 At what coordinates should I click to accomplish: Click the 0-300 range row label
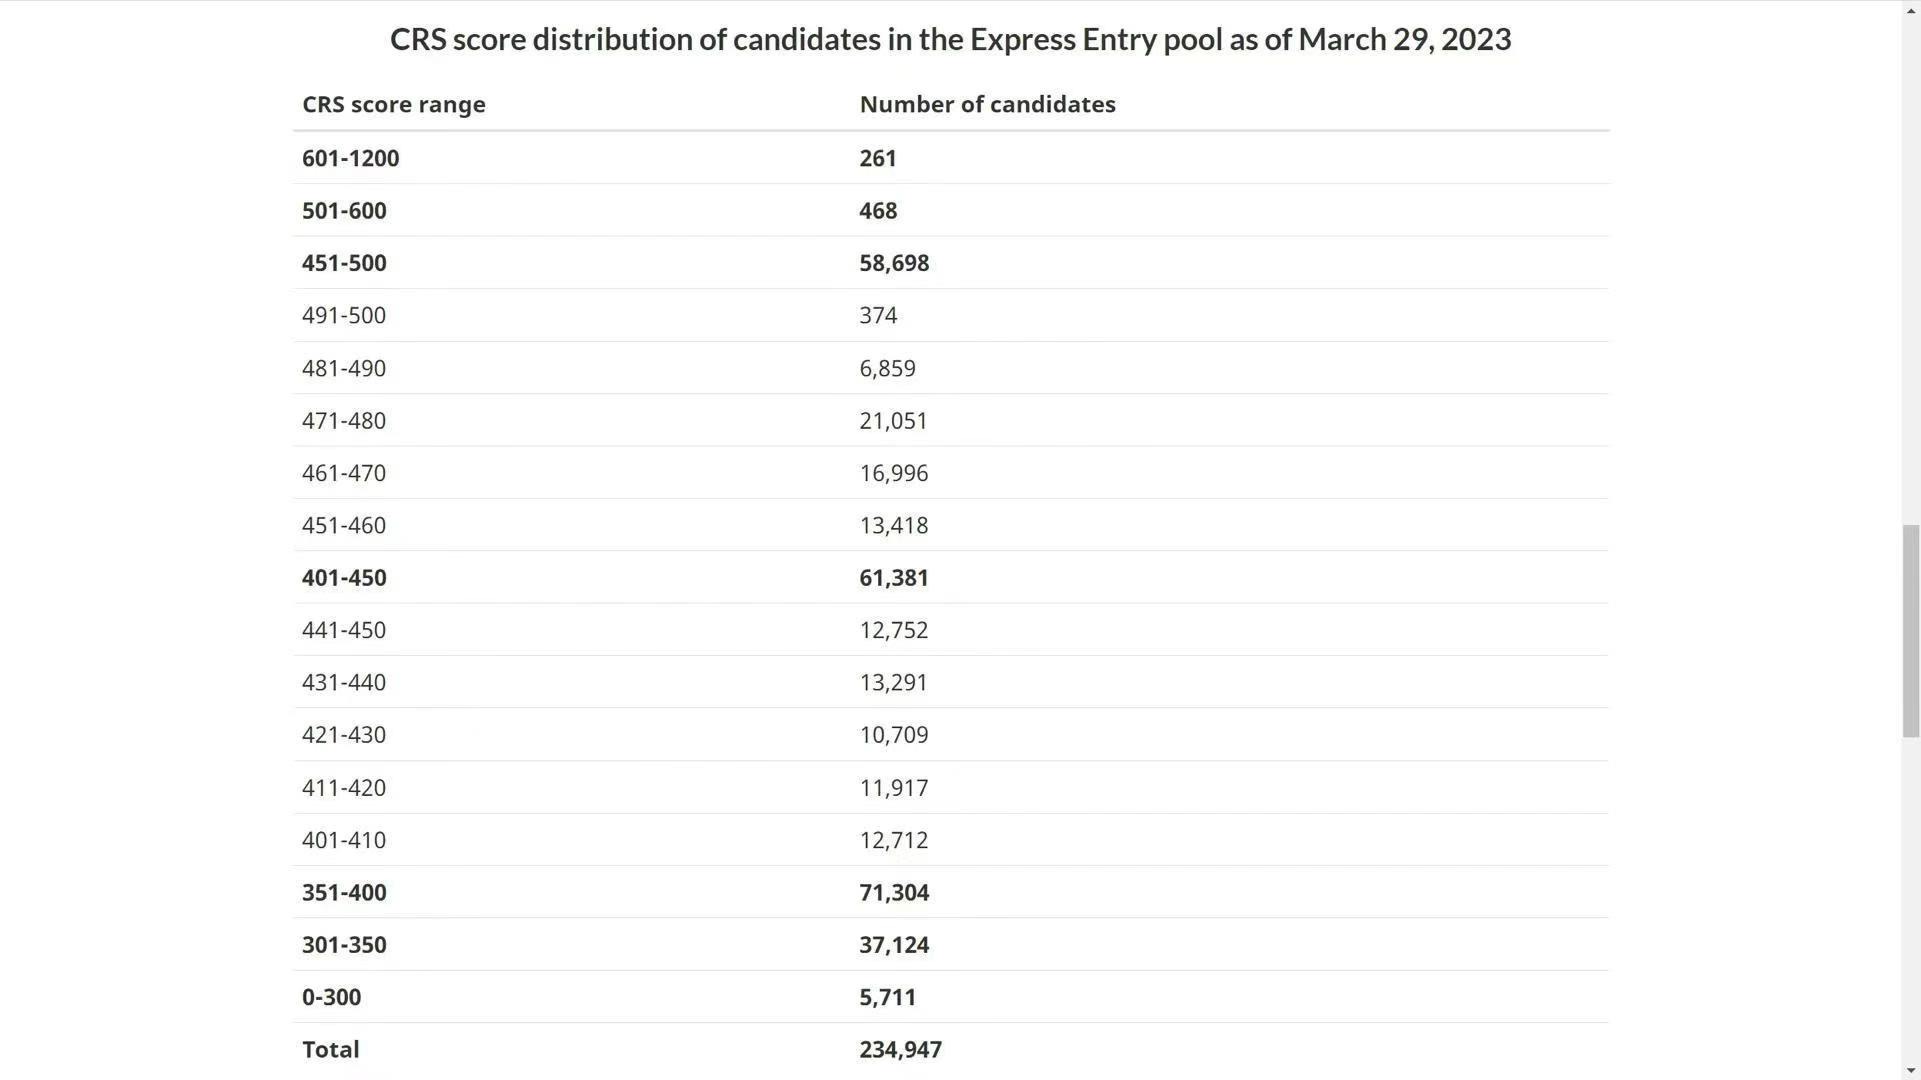332,997
